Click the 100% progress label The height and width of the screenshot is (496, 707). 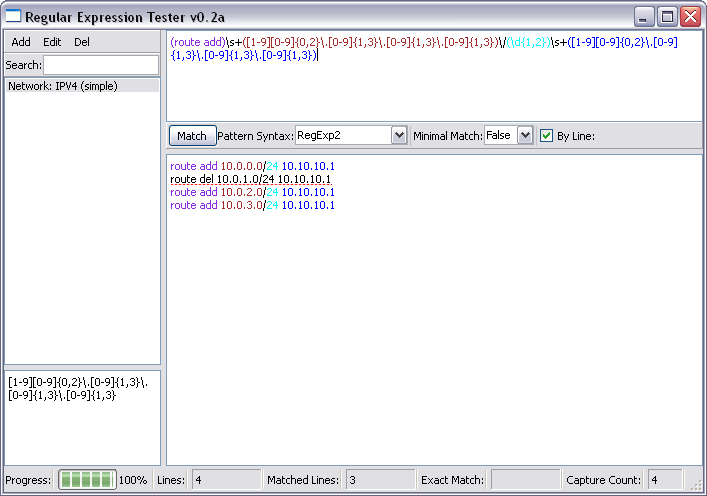click(133, 480)
